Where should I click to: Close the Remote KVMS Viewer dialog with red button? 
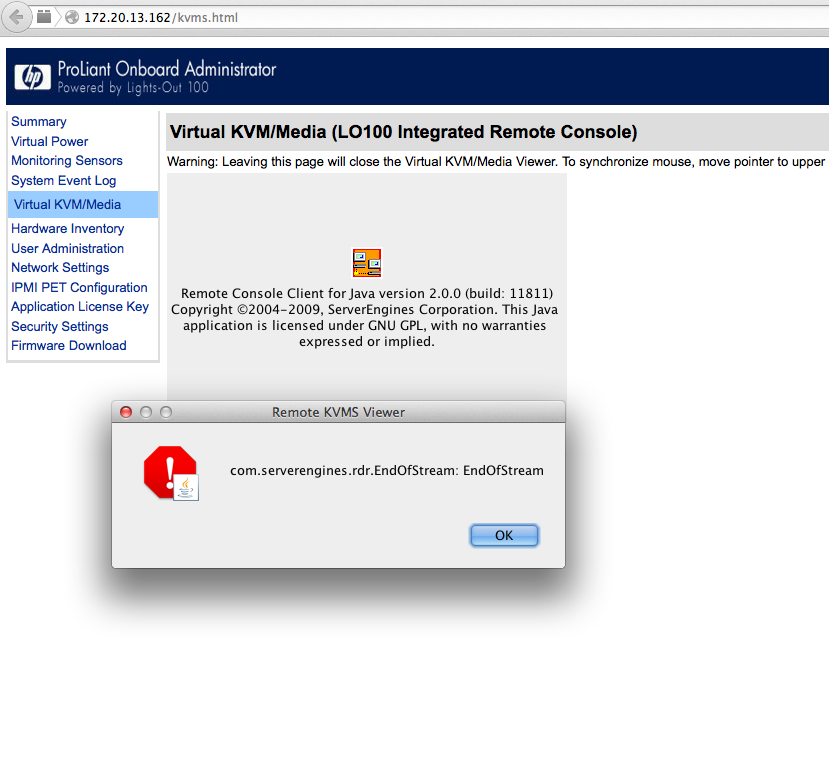pyautogui.click(x=126, y=412)
